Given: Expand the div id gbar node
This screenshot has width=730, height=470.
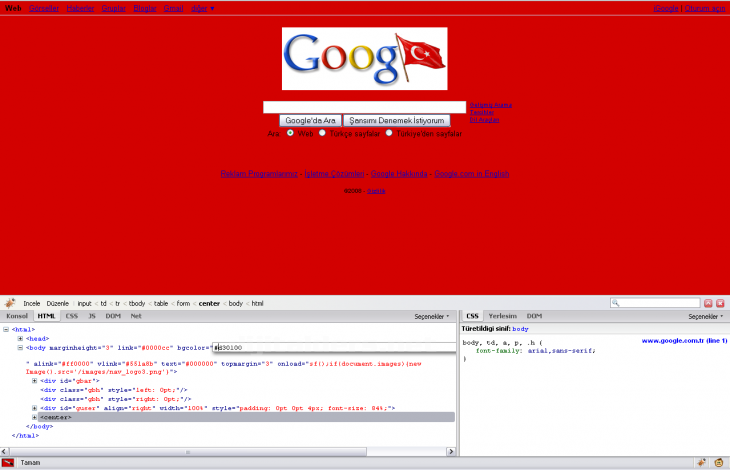Looking at the screenshot, I should click(x=34, y=381).
